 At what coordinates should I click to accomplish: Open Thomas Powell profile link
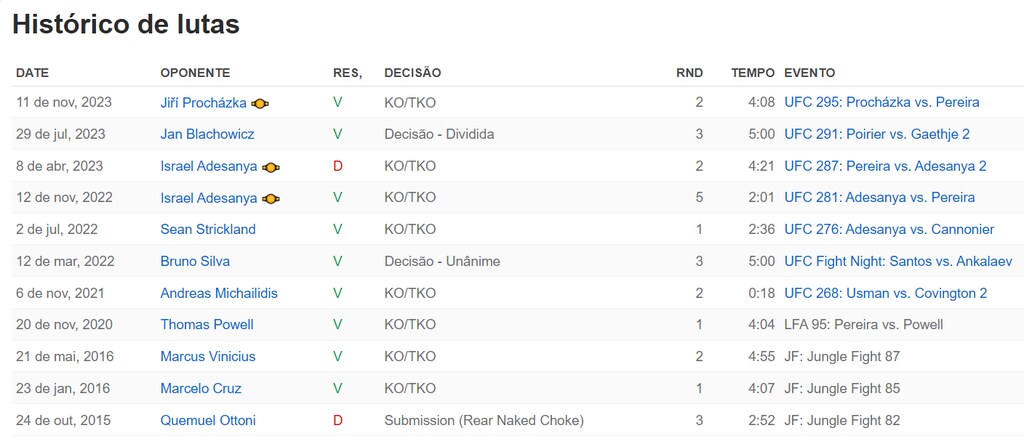coord(207,325)
